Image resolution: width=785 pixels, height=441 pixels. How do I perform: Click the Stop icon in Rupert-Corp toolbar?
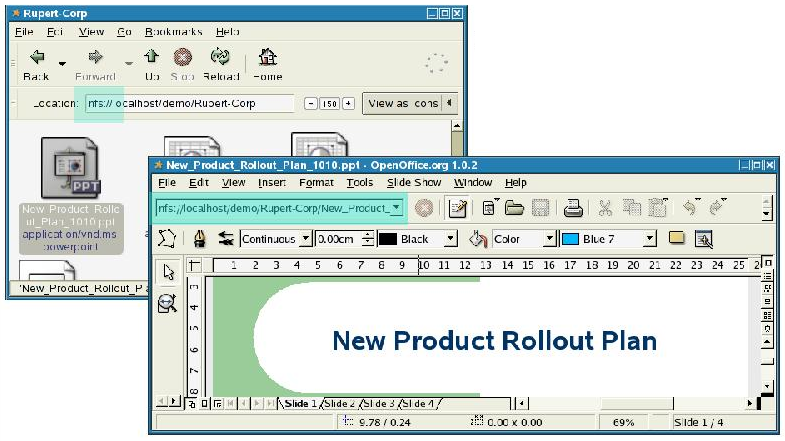183,57
